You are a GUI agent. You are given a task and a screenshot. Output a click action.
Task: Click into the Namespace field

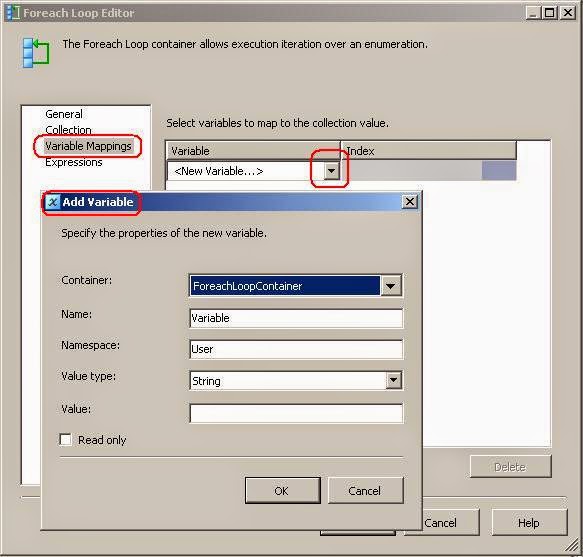pyautogui.click(x=296, y=349)
